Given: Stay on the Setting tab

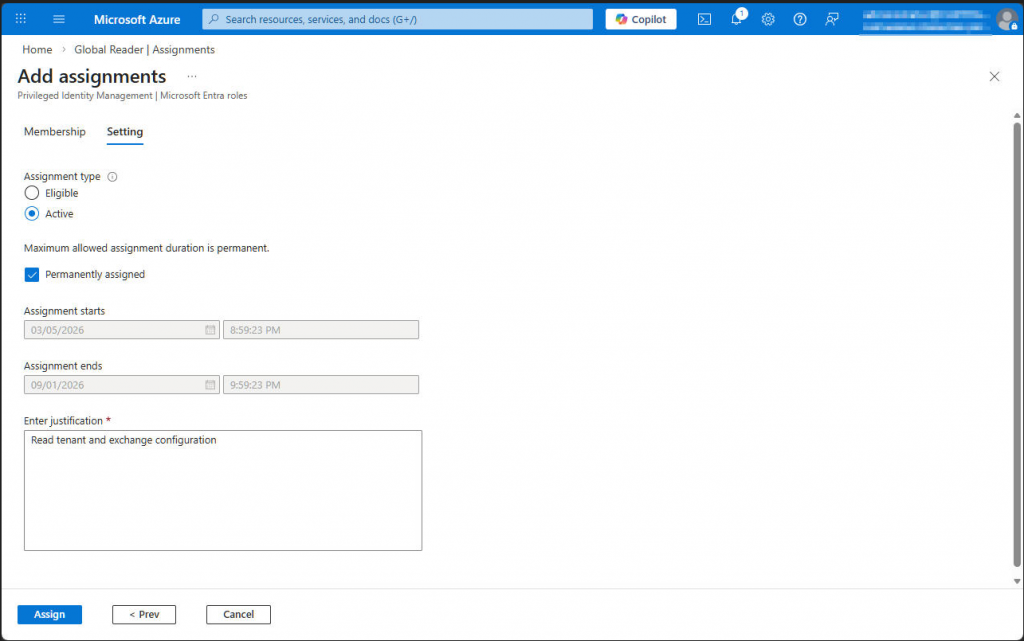Looking at the screenshot, I should [x=124, y=131].
